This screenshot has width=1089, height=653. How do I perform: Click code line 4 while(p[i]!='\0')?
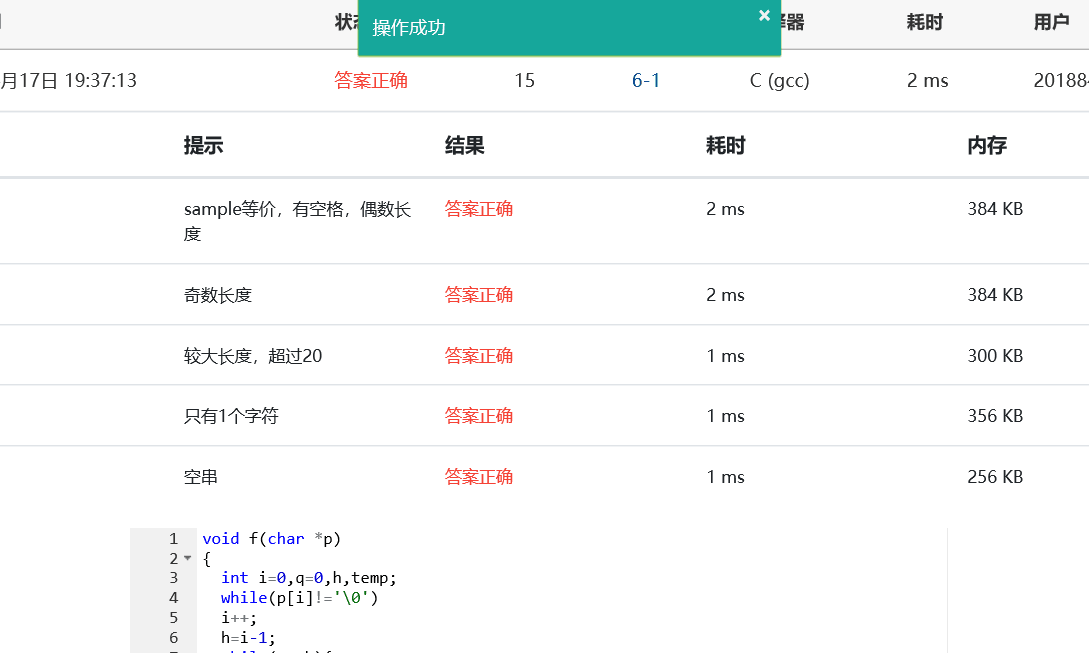(299, 598)
